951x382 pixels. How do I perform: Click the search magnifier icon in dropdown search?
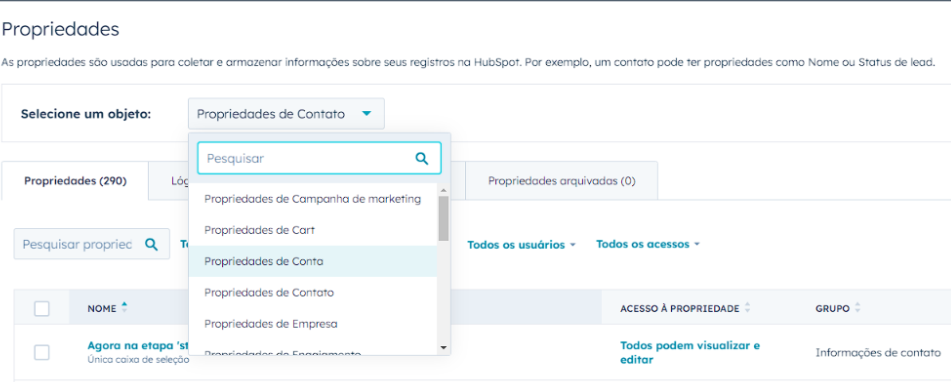click(422, 159)
